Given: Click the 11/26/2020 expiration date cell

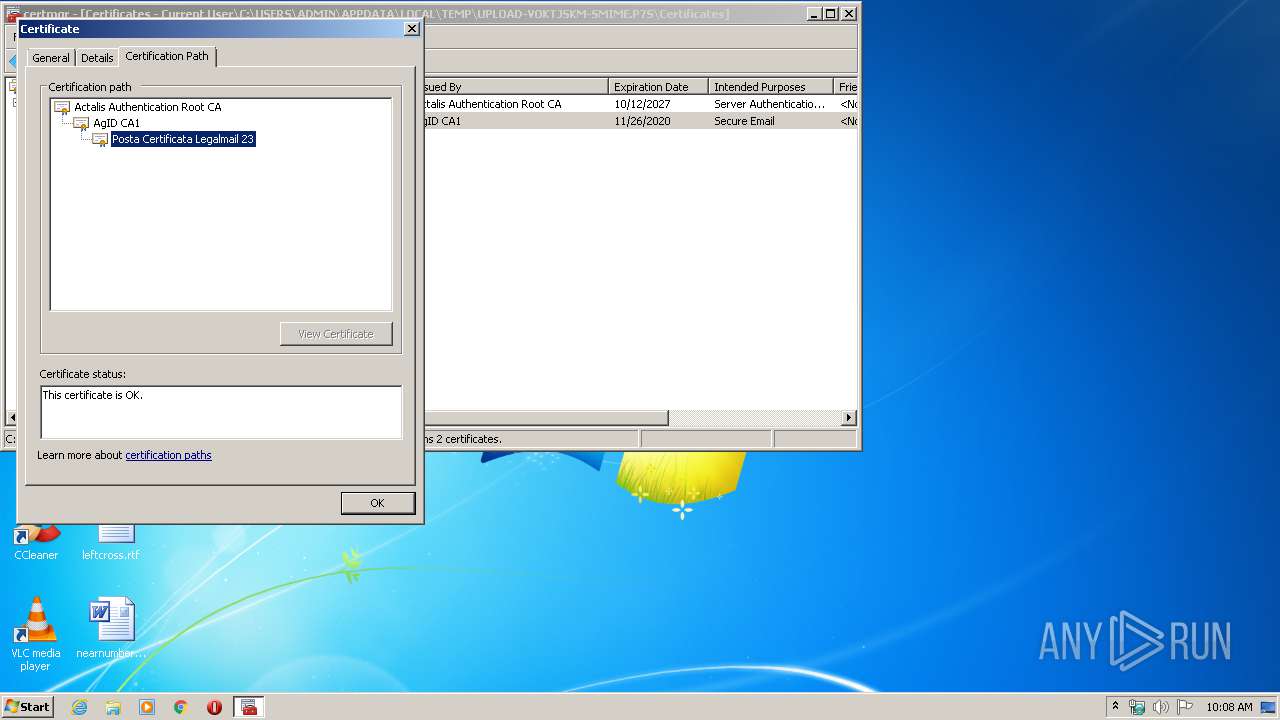Looking at the screenshot, I should [642, 121].
